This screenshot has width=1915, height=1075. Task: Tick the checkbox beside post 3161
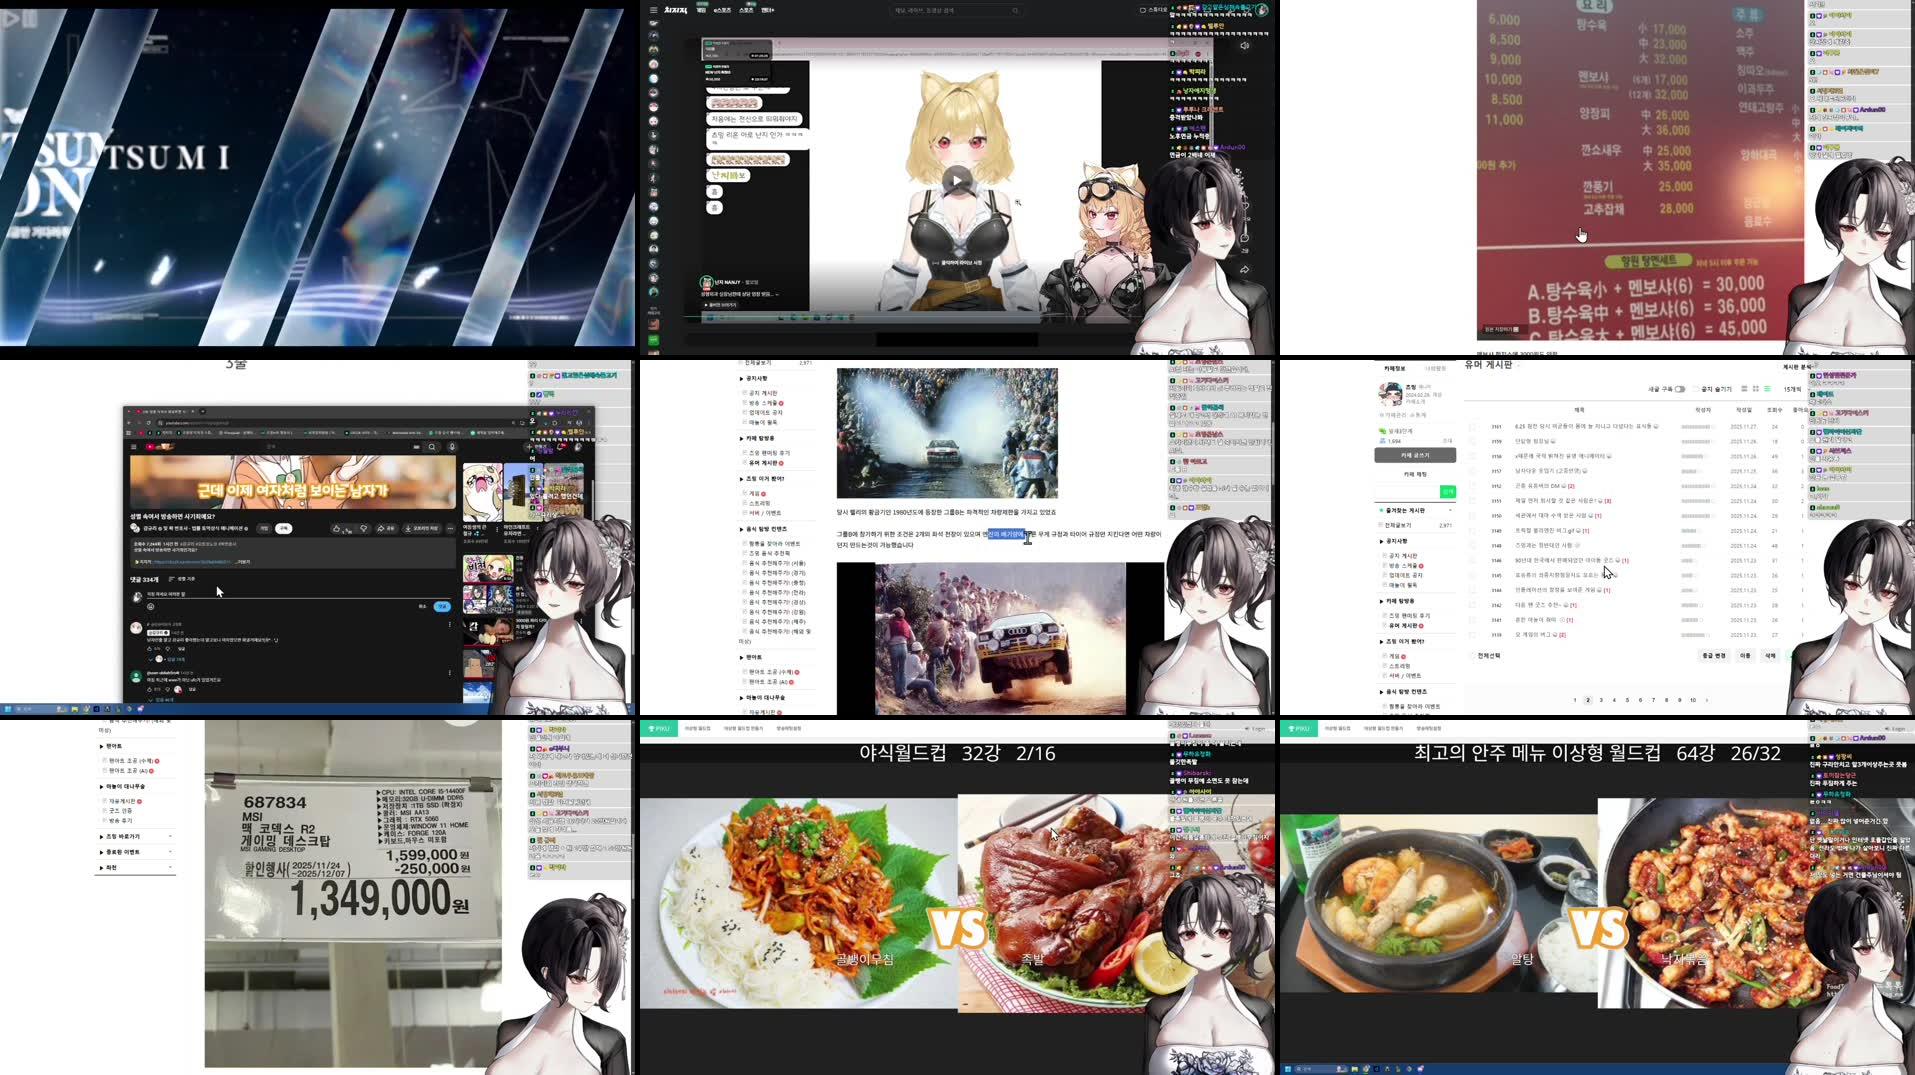pos(1472,427)
